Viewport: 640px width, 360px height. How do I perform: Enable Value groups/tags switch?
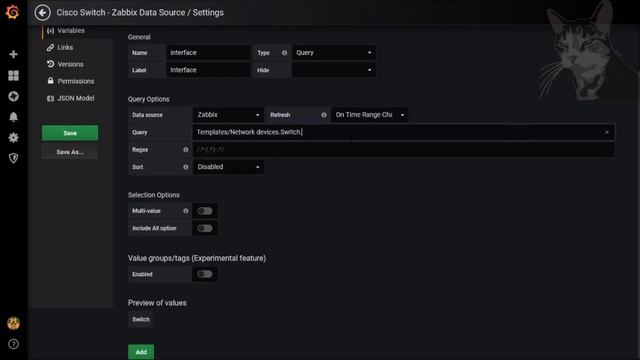tap(205, 274)
